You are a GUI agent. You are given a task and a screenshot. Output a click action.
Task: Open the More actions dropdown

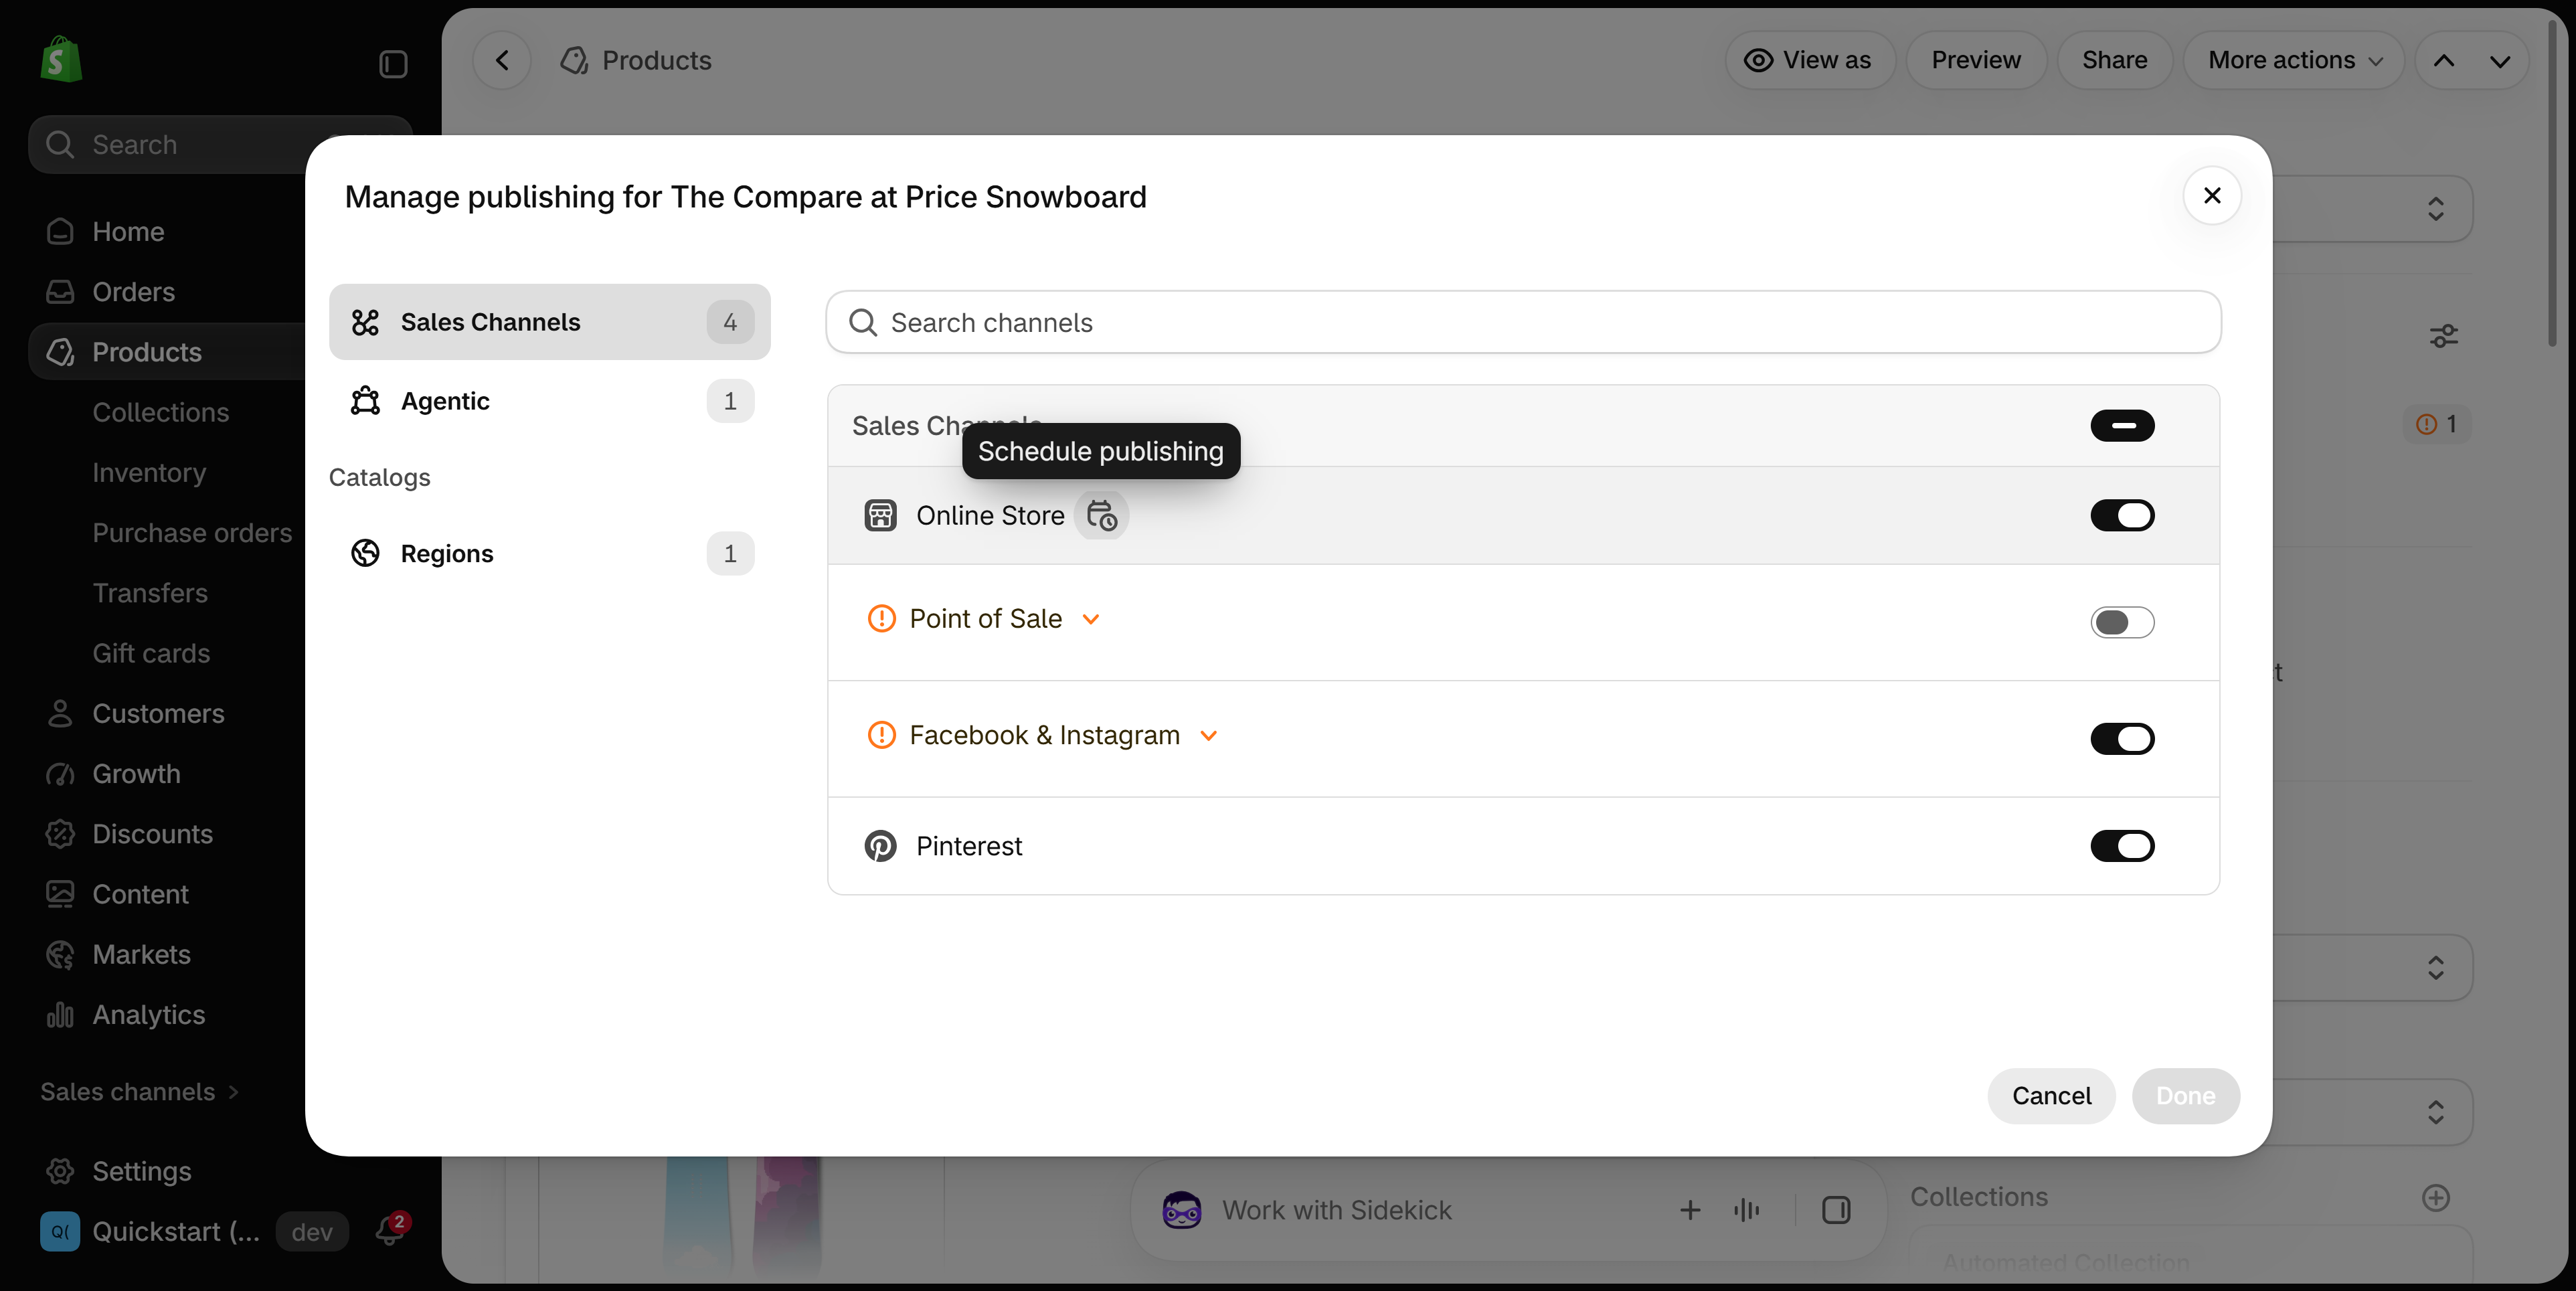2293,60
